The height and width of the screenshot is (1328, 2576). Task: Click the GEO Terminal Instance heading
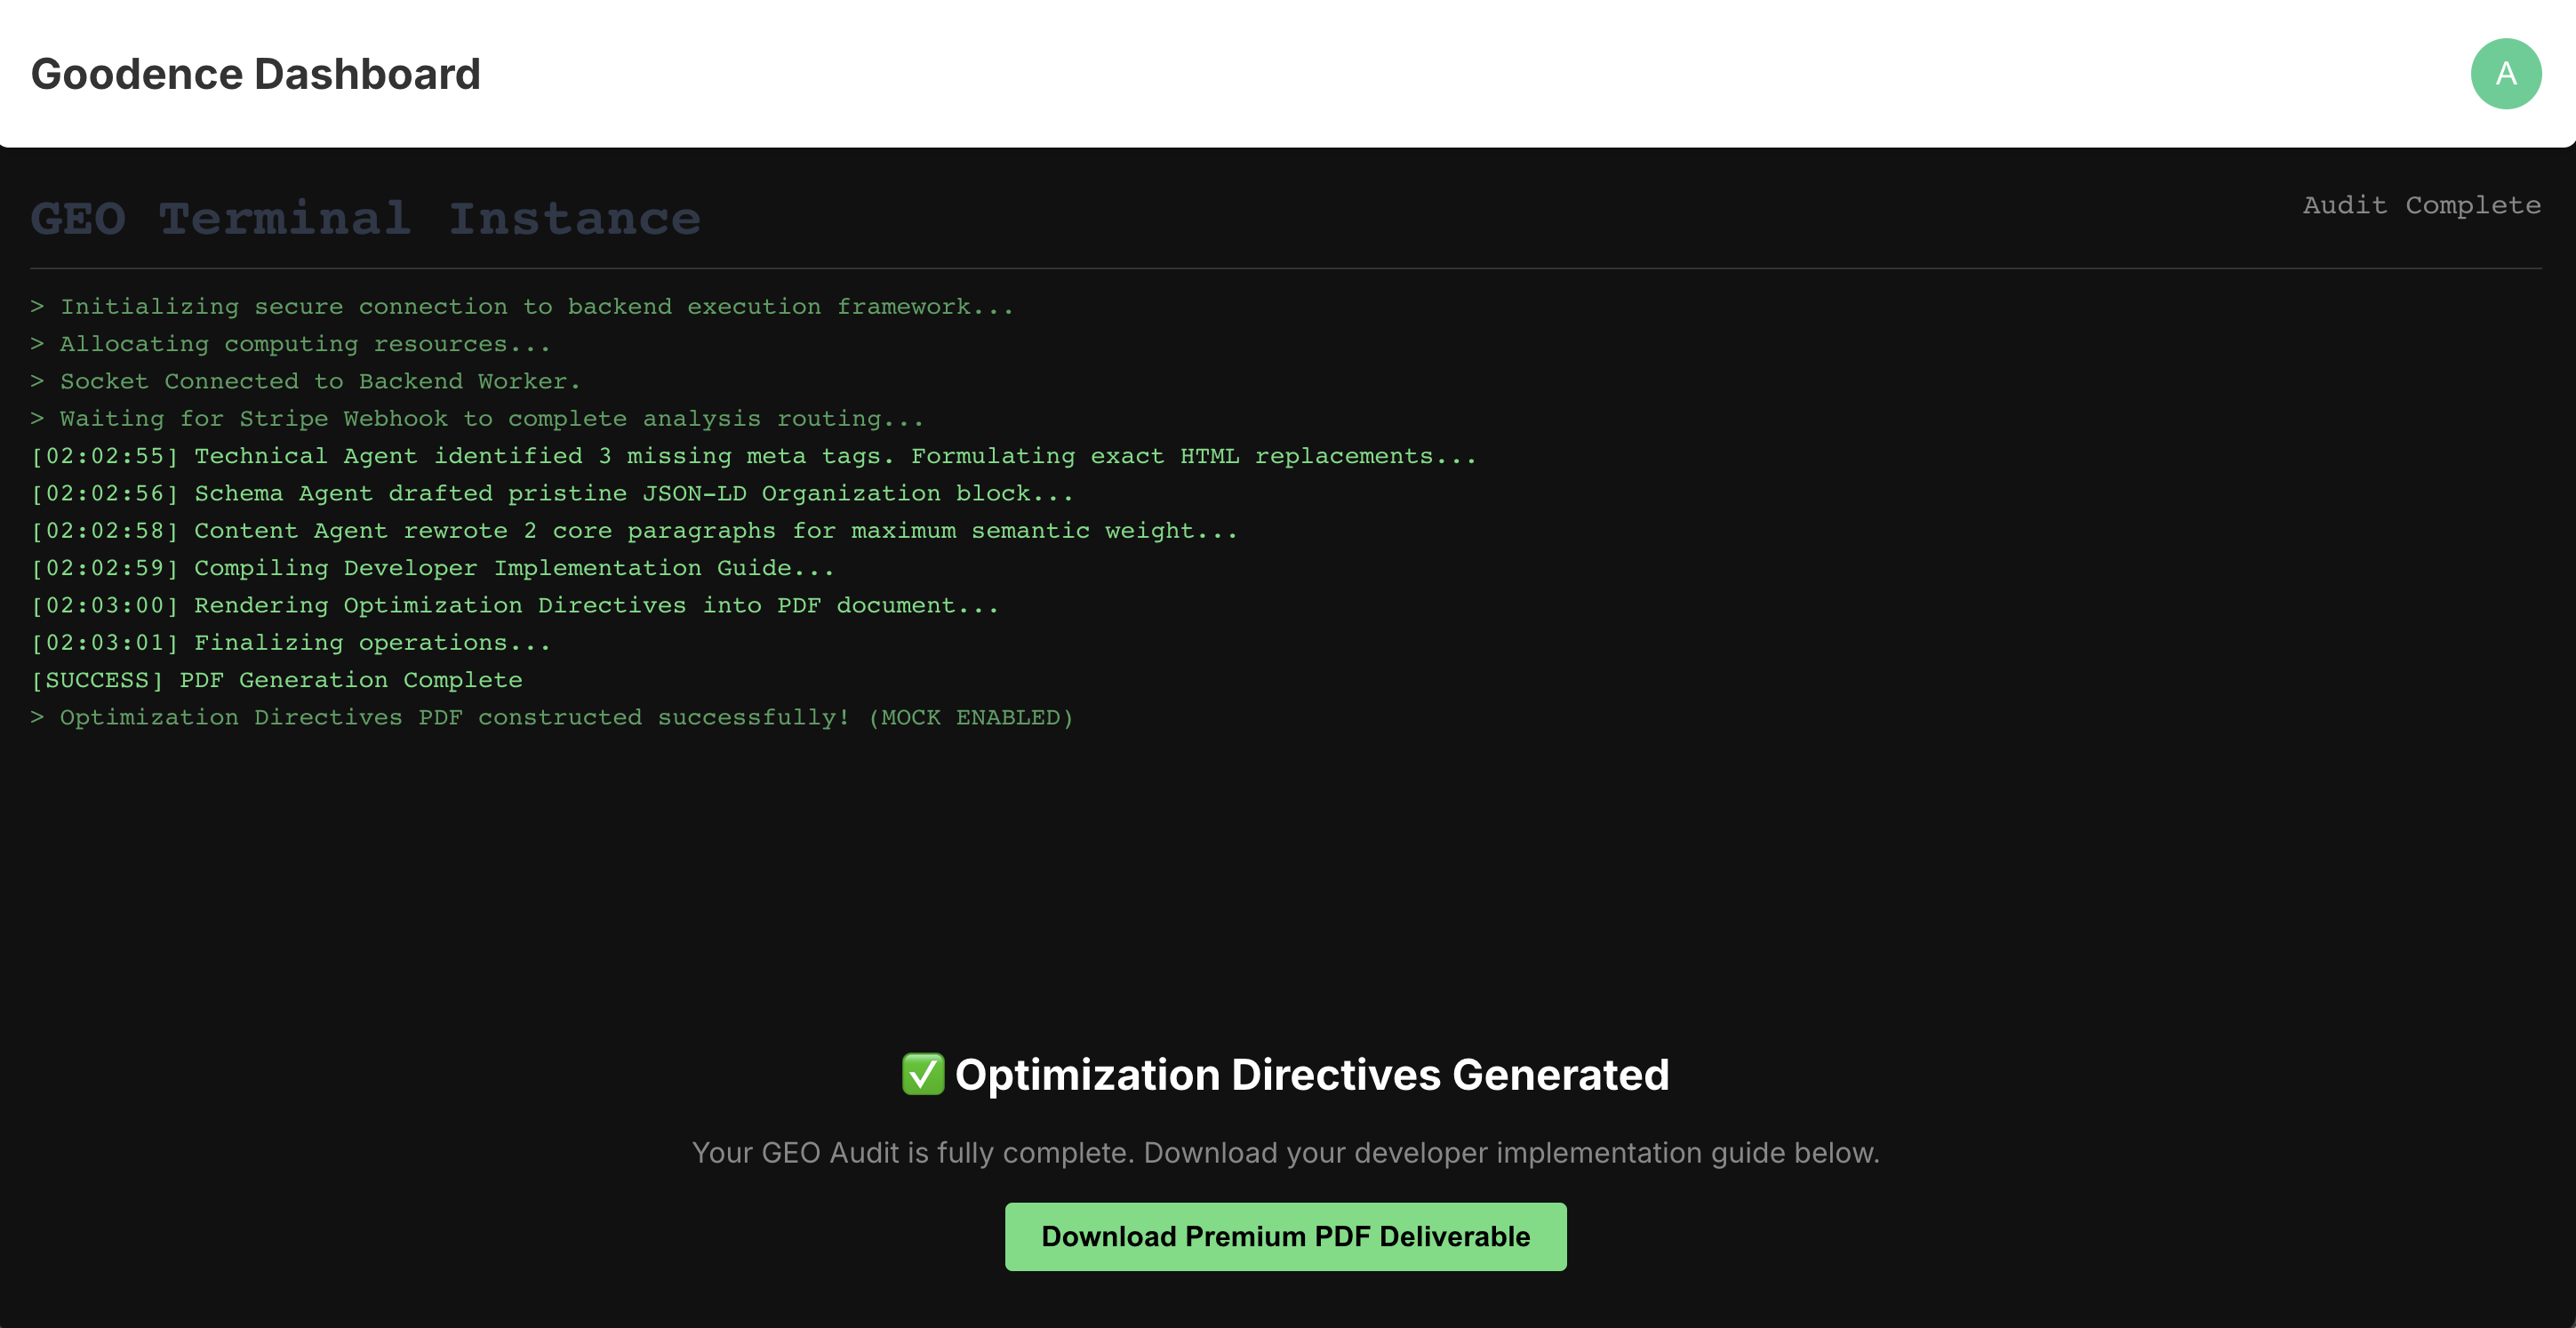366,218
